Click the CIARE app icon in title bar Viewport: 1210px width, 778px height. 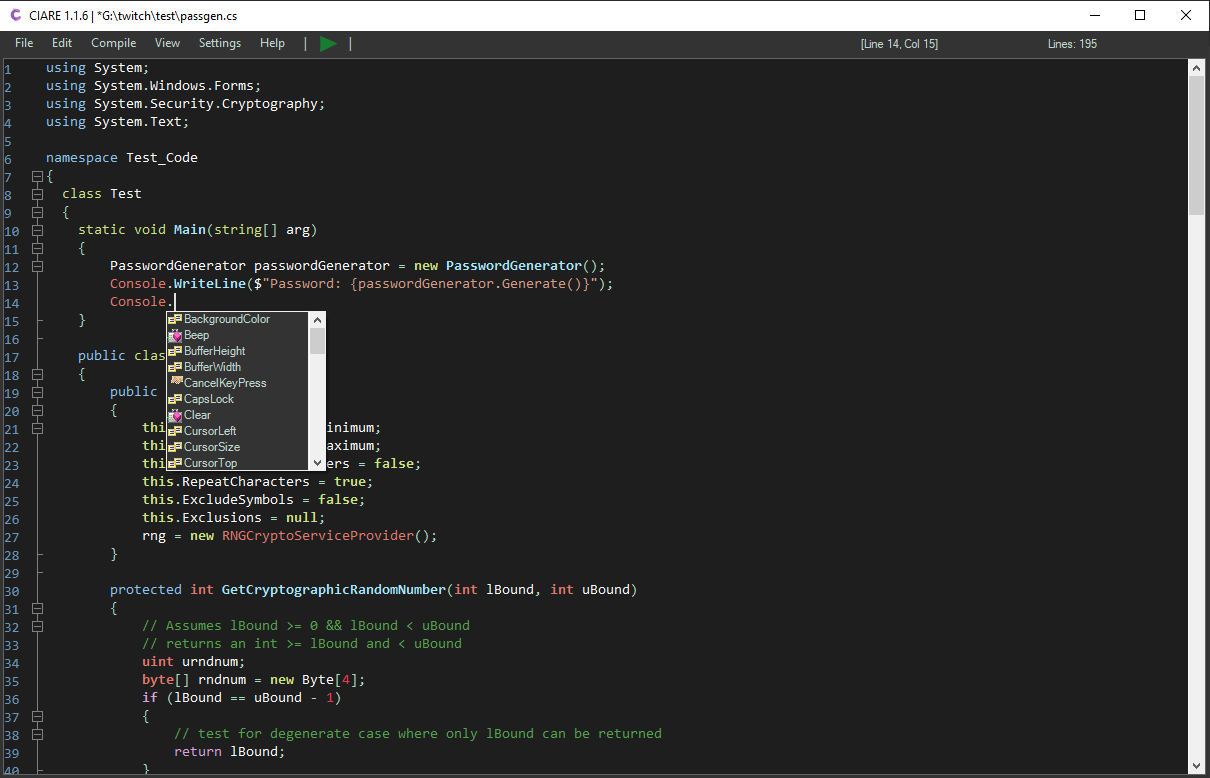pos(15,15)
